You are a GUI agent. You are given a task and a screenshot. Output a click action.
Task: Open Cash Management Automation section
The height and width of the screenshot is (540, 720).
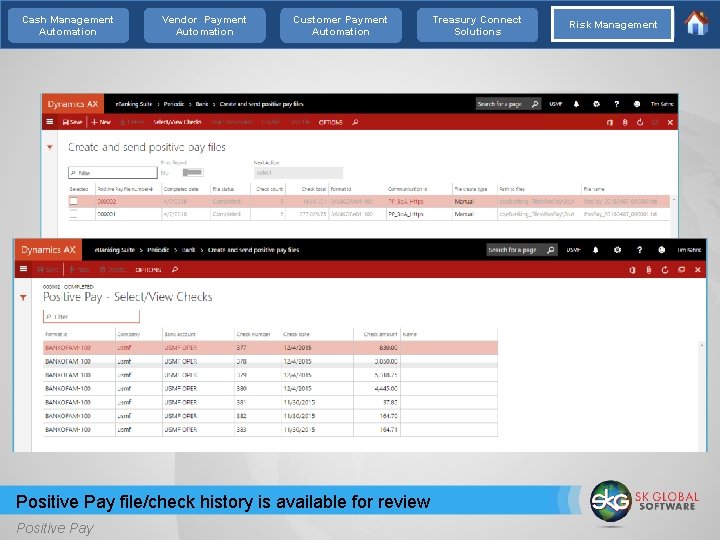pyautogui.click(x=68, y=26)
